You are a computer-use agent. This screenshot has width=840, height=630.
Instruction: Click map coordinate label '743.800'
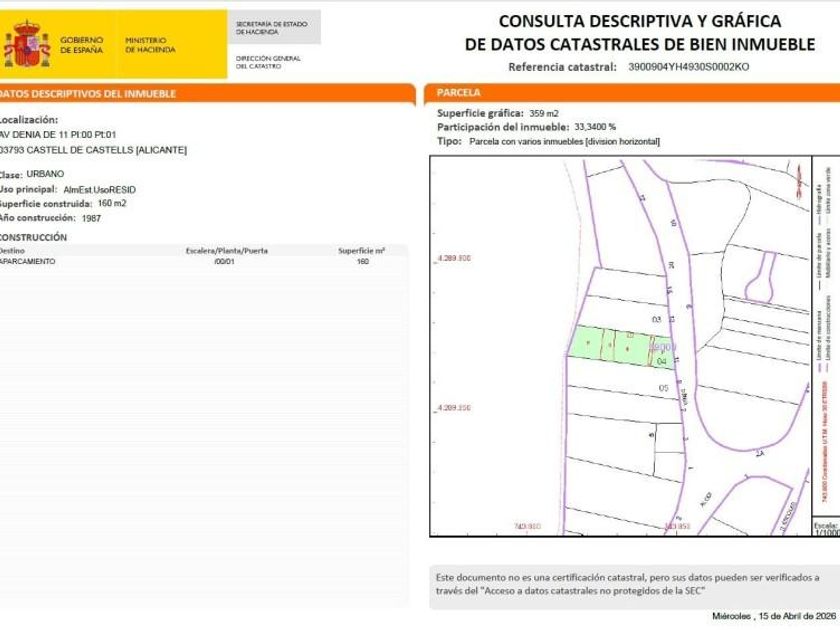point(528,527)
